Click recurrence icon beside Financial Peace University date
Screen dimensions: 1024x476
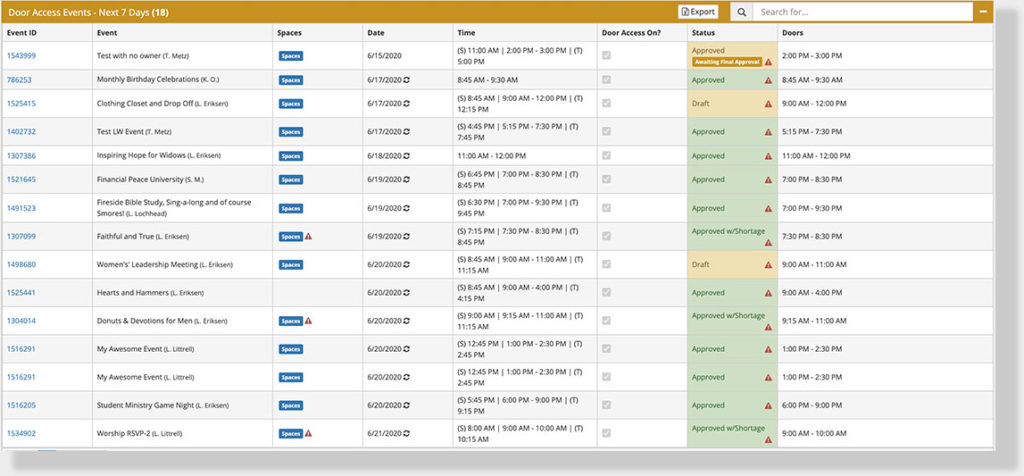point(407,180)
